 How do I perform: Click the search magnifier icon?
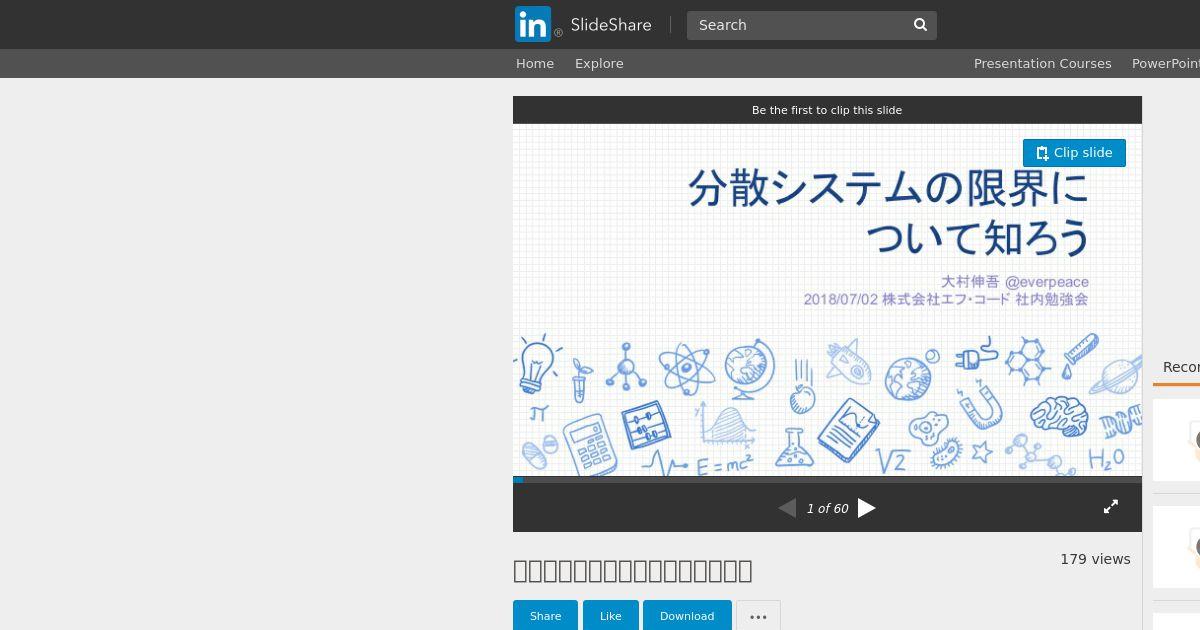tap(920, 25)
